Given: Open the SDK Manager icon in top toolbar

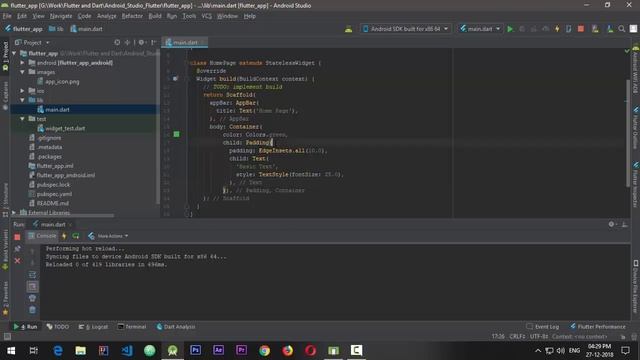Looking at the screenshot, I should [610, 29].
